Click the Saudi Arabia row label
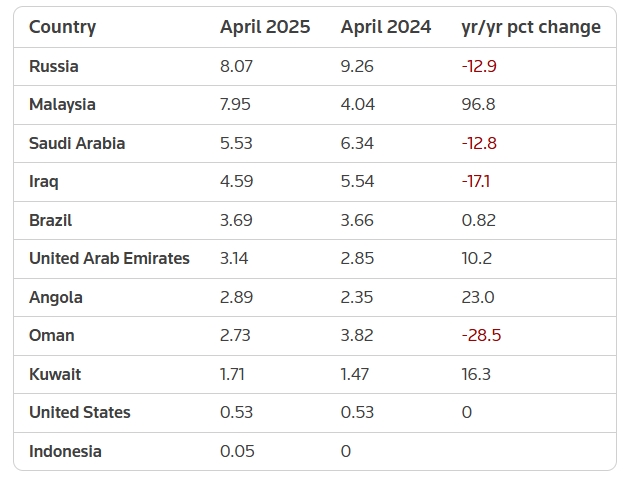Viewport: 628px width, 478px height. (77, 143)
